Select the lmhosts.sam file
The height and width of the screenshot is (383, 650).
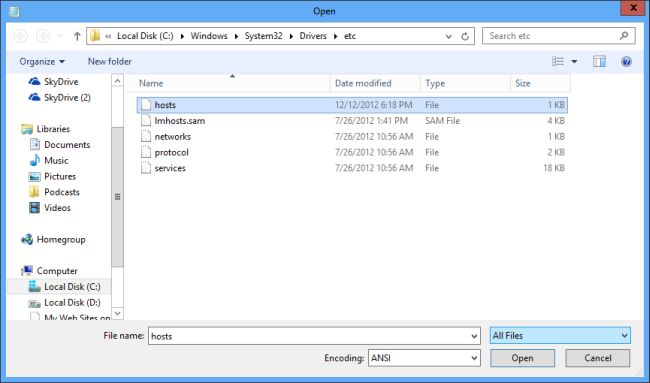pos(352,121)
